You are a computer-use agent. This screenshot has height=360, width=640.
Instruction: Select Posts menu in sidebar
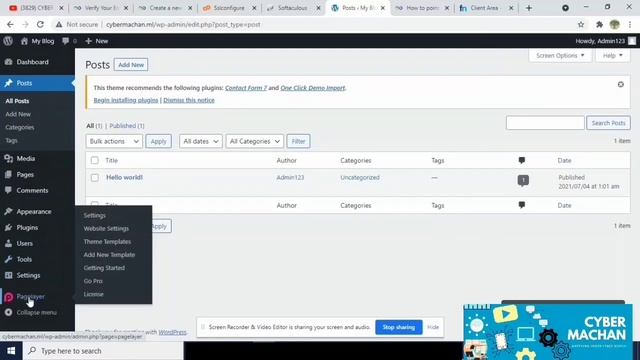point(24,83)
